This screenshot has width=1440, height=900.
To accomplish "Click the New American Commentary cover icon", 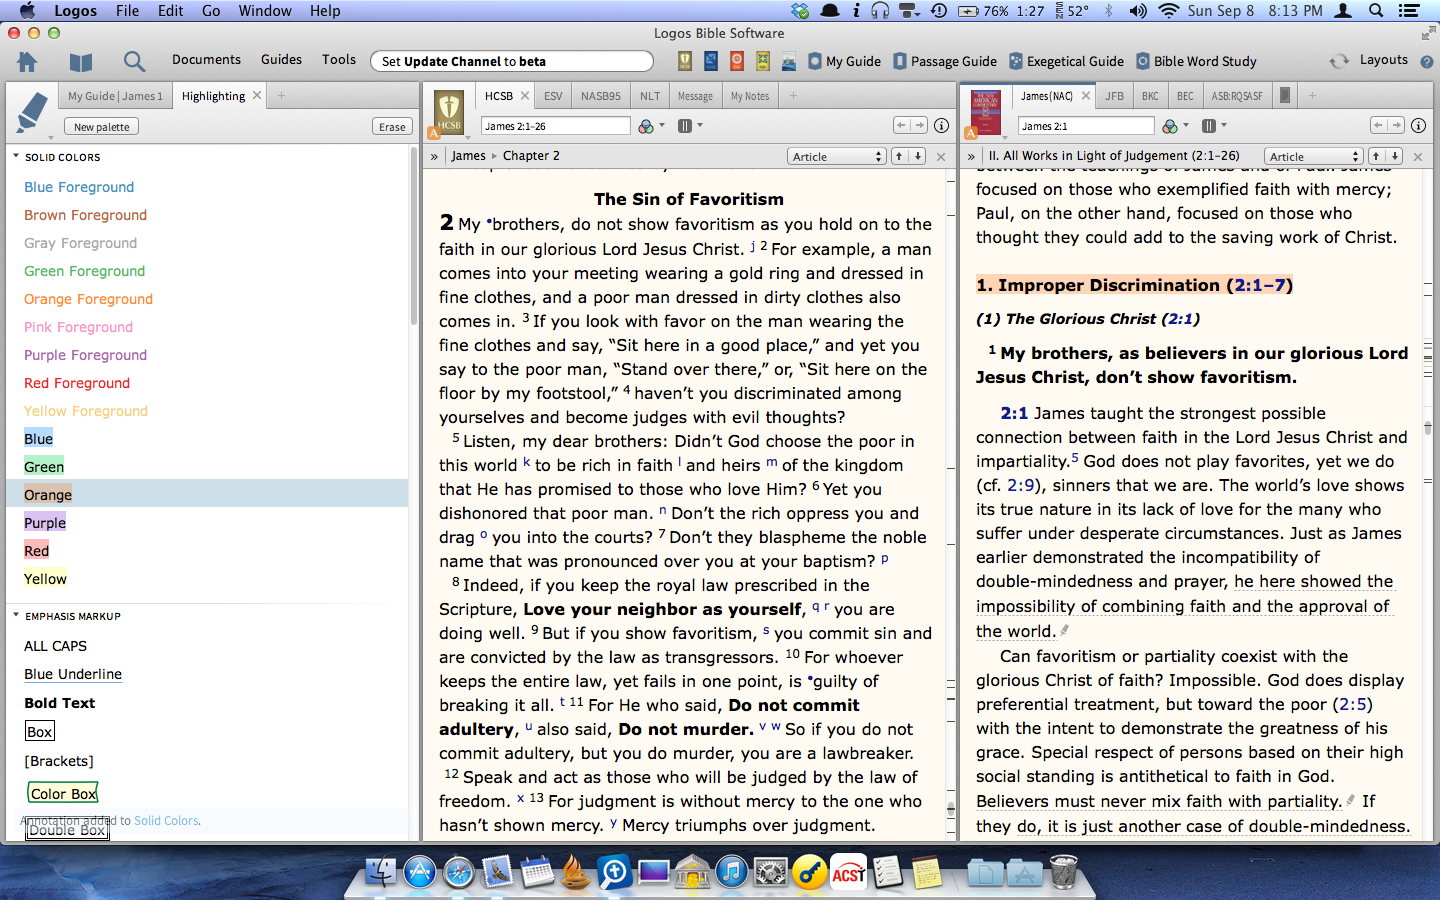I will point(986,113).
